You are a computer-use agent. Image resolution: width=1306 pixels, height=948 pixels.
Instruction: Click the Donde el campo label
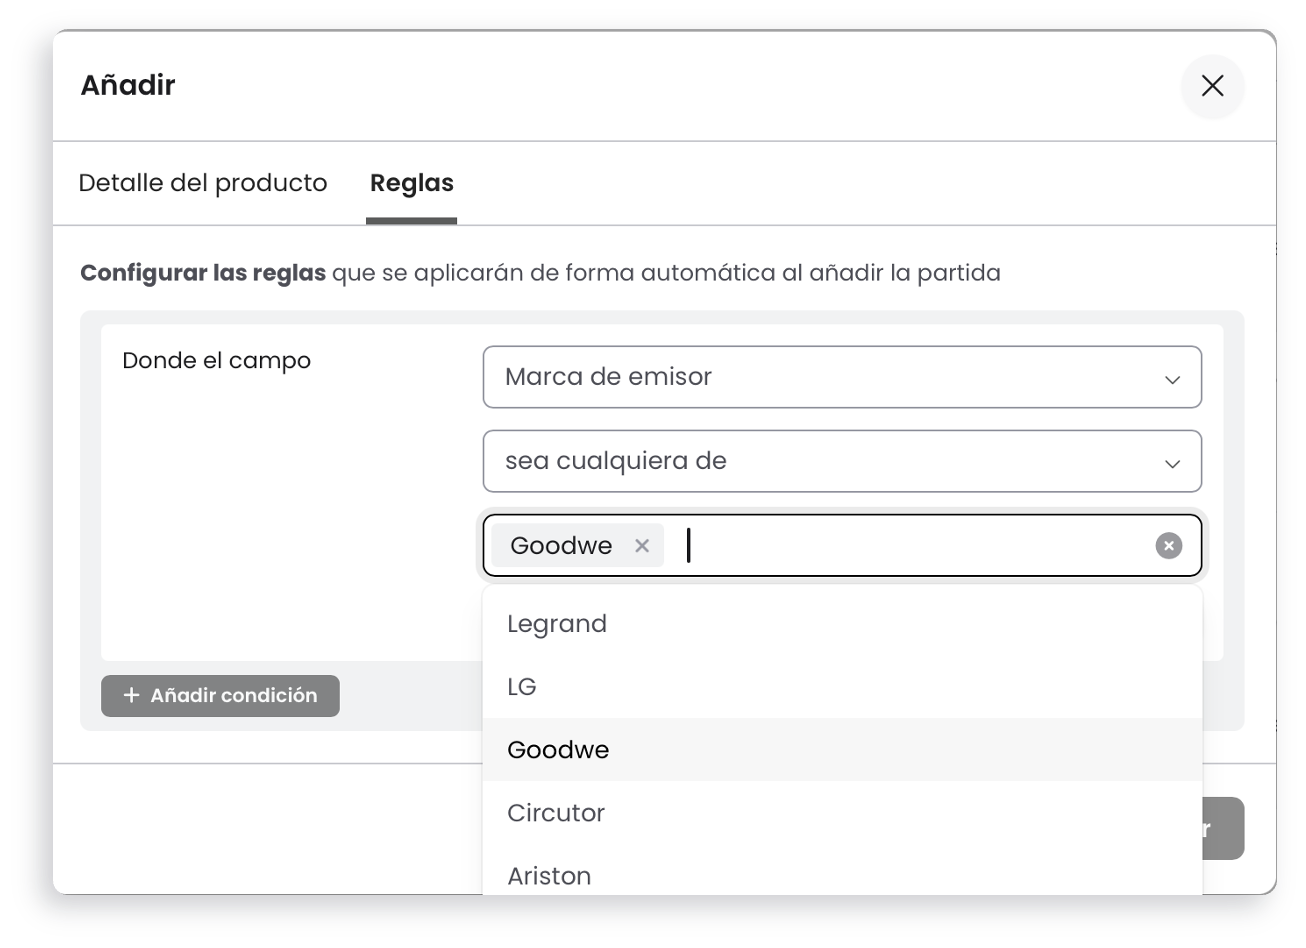click(x=216, y=361)
